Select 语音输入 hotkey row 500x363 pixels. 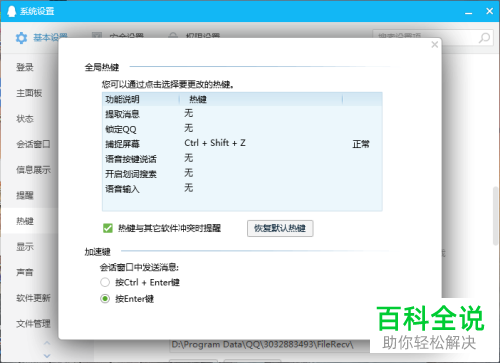[x=242, y=189]
